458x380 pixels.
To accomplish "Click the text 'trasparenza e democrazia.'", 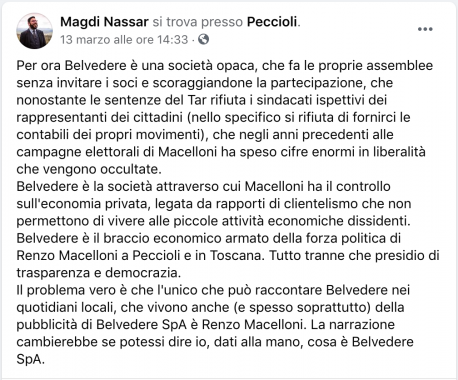I will (x=99, y=273).
